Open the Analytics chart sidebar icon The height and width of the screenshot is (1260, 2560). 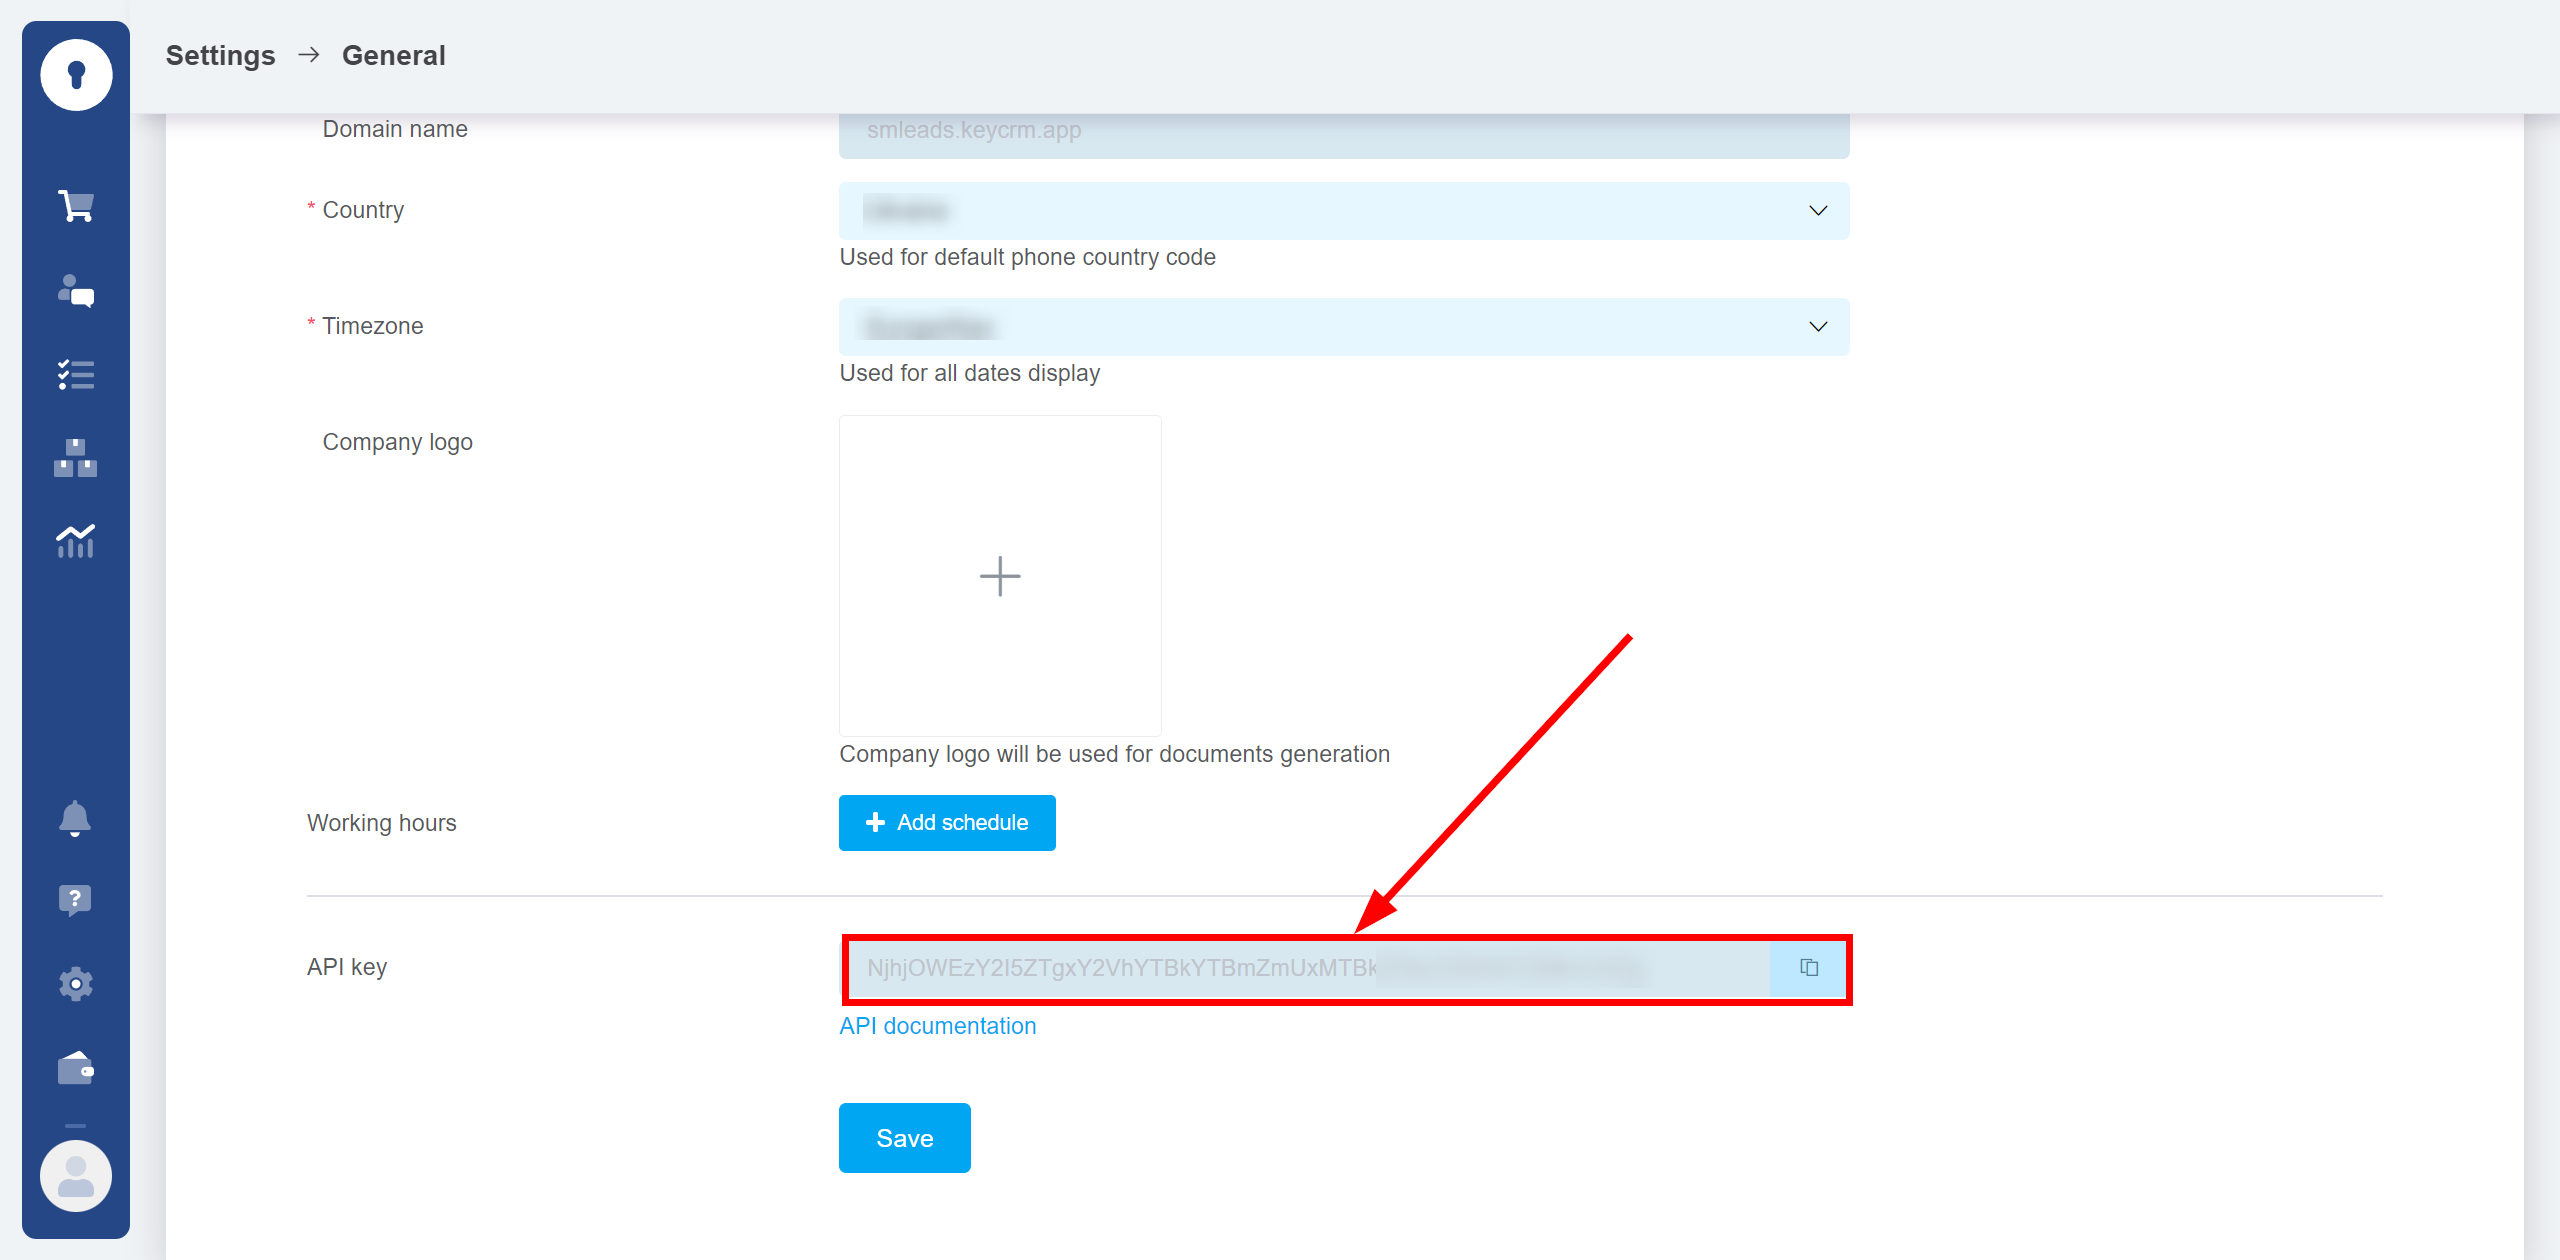click(x=76, y=541)
